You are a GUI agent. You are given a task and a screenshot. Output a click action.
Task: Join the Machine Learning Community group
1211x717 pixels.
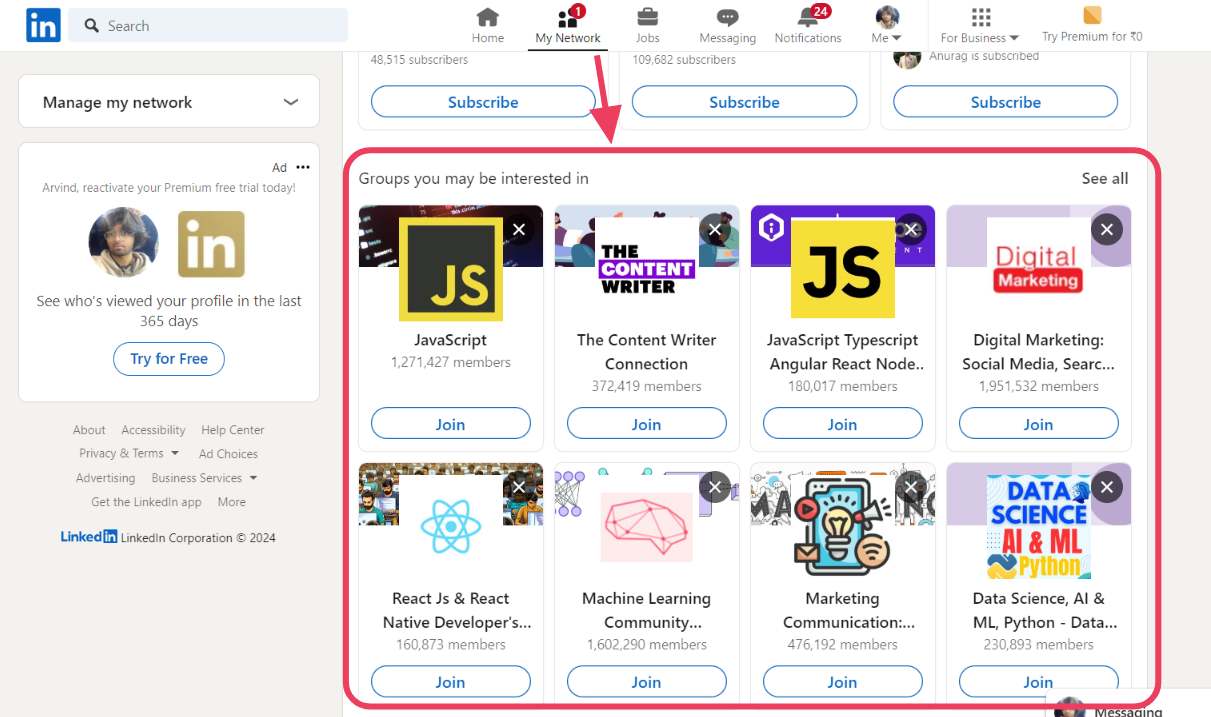click(x=646, y=682)
